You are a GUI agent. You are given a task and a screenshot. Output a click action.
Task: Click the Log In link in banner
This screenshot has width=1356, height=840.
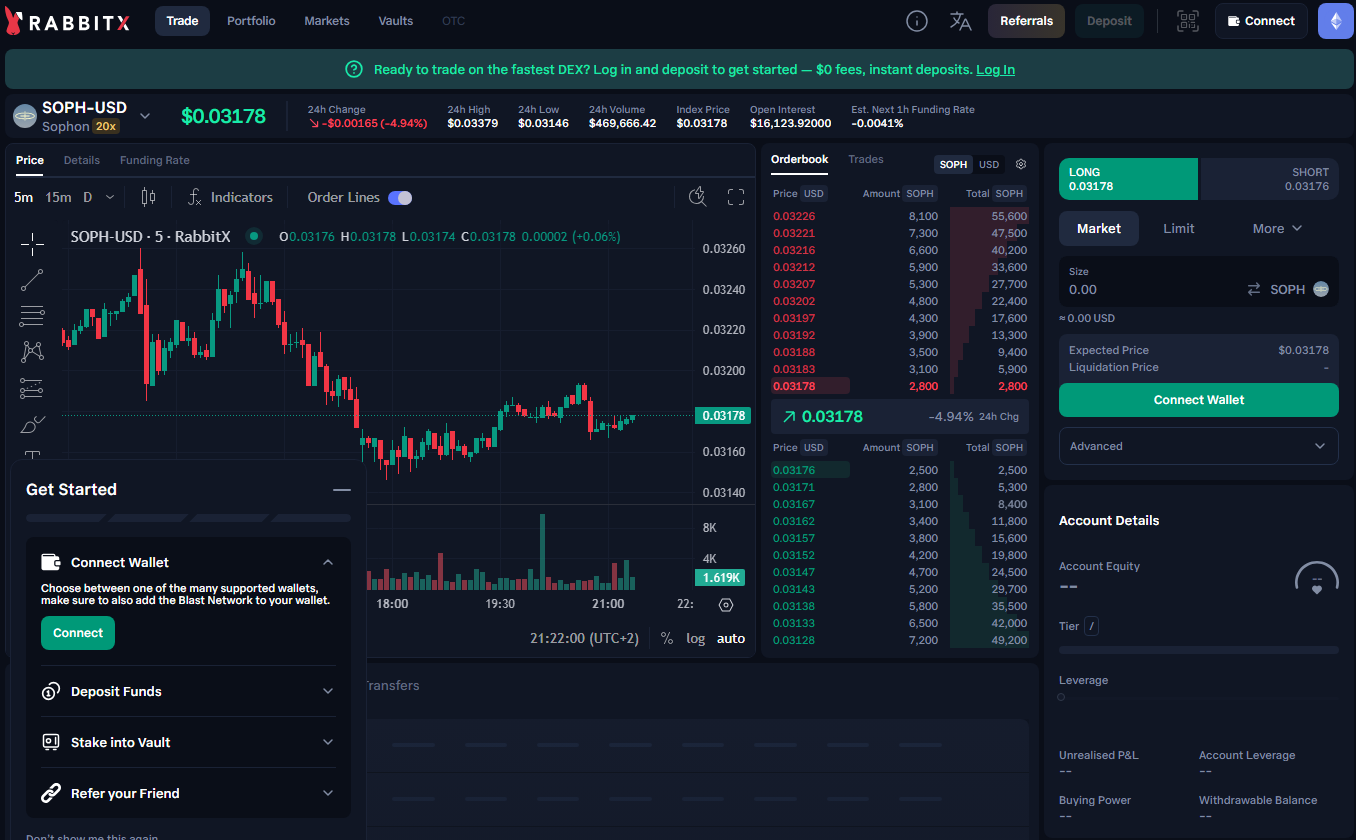(x=995, y=69)
